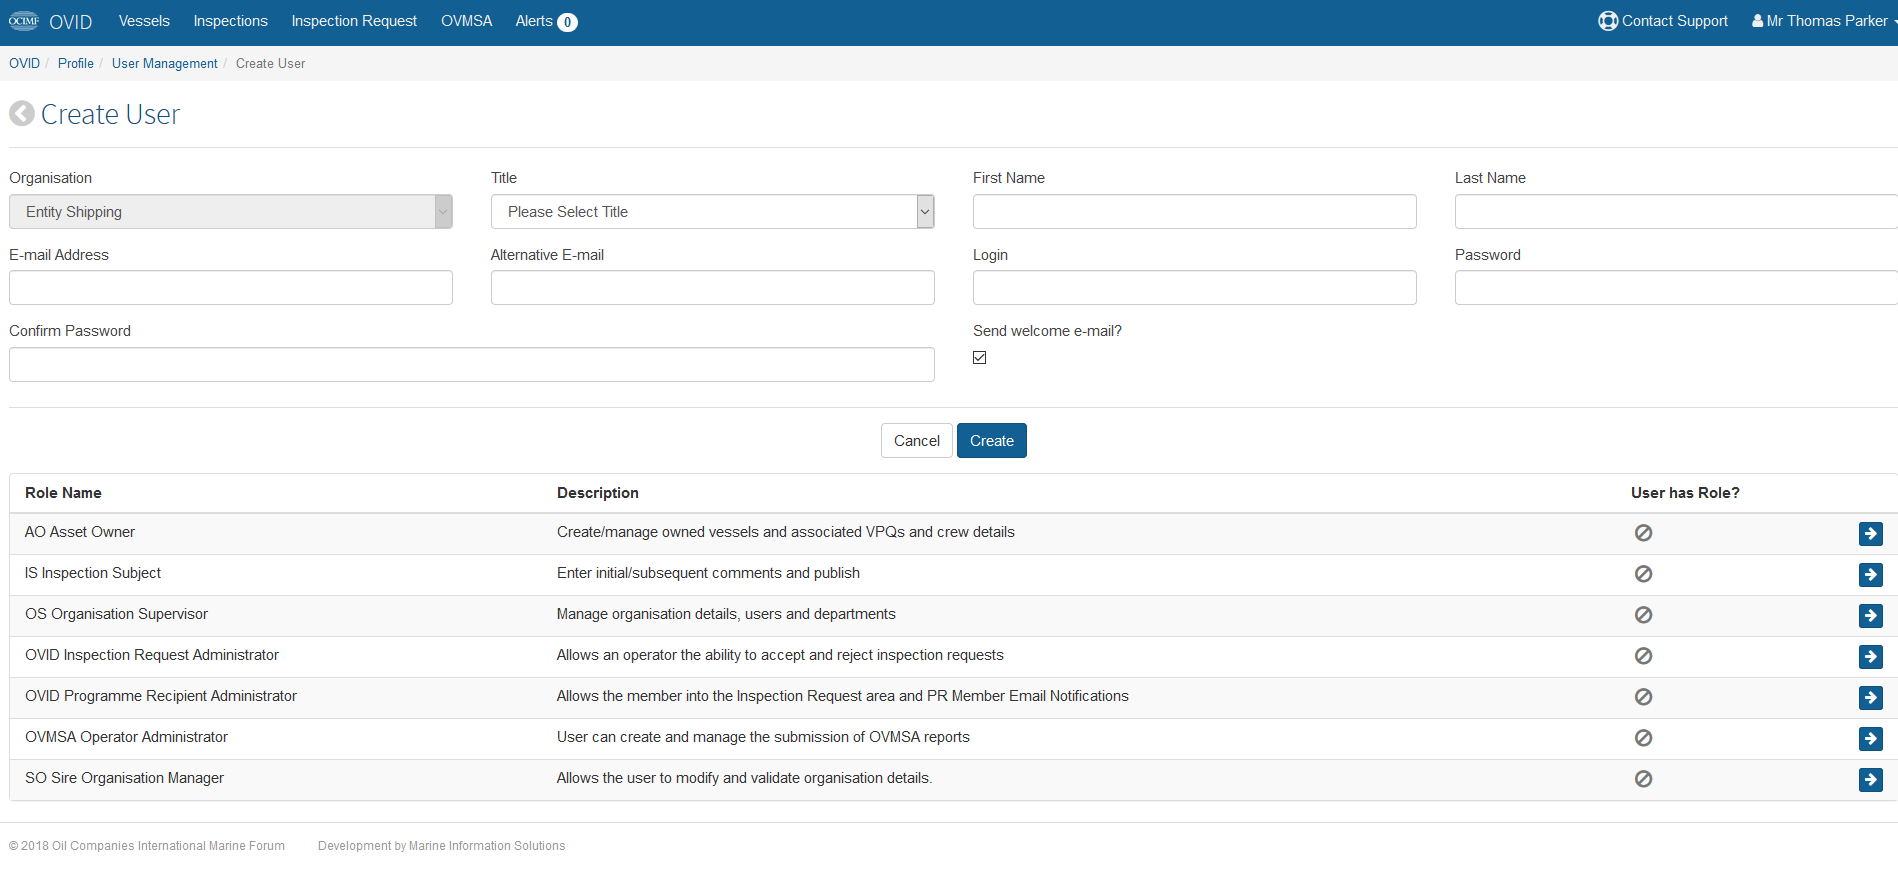The image size is (1898, 872).
Task: Click the user icon beside Mr Thomas Parker
Action: pos(1757,21)
